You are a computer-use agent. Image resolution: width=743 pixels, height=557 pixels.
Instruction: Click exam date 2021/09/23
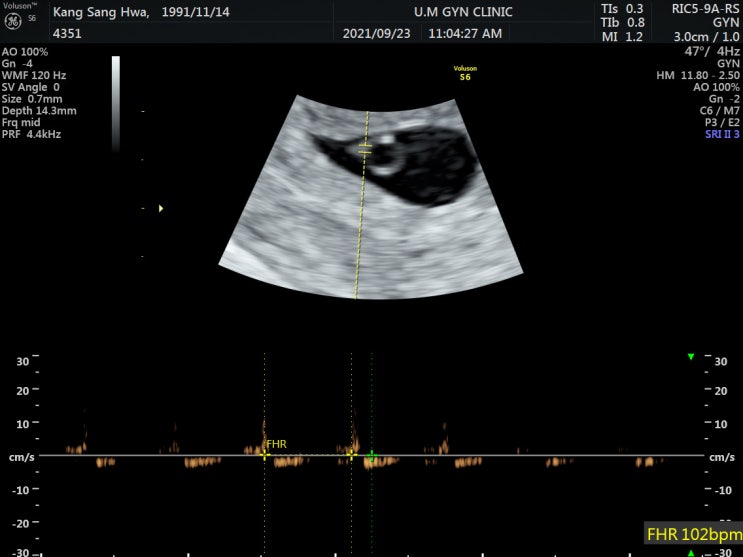(376, 34)
